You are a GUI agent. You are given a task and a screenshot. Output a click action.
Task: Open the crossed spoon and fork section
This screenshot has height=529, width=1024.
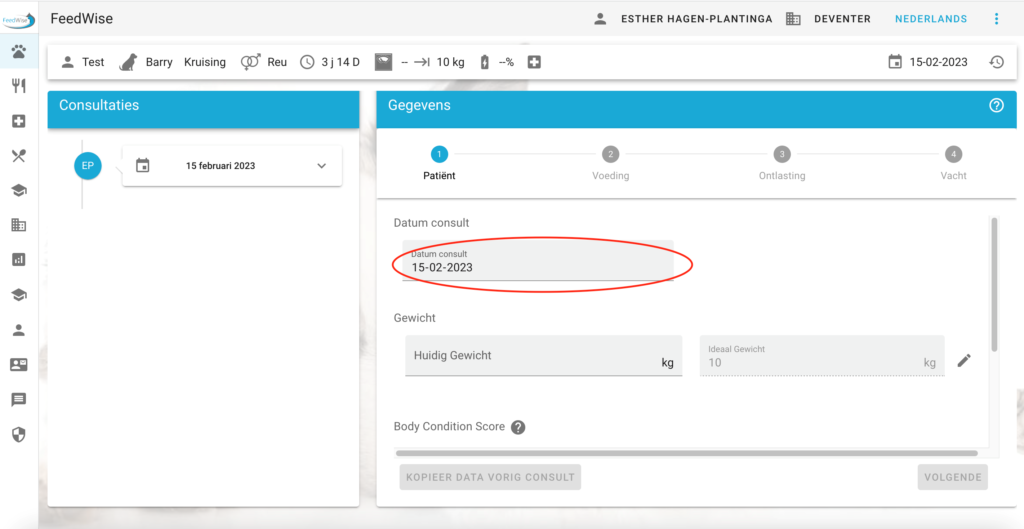click(19, 155)
